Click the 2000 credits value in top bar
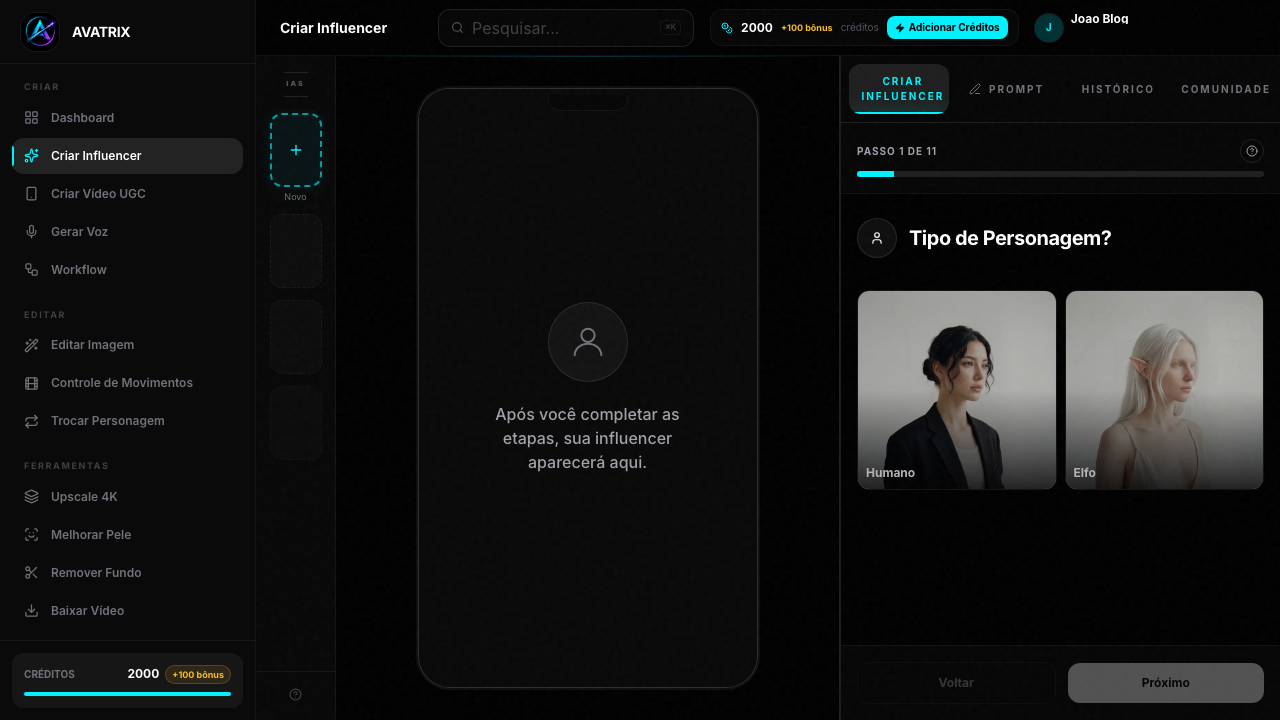This screenshot has width=1280, height=720. tap(757, 28)
